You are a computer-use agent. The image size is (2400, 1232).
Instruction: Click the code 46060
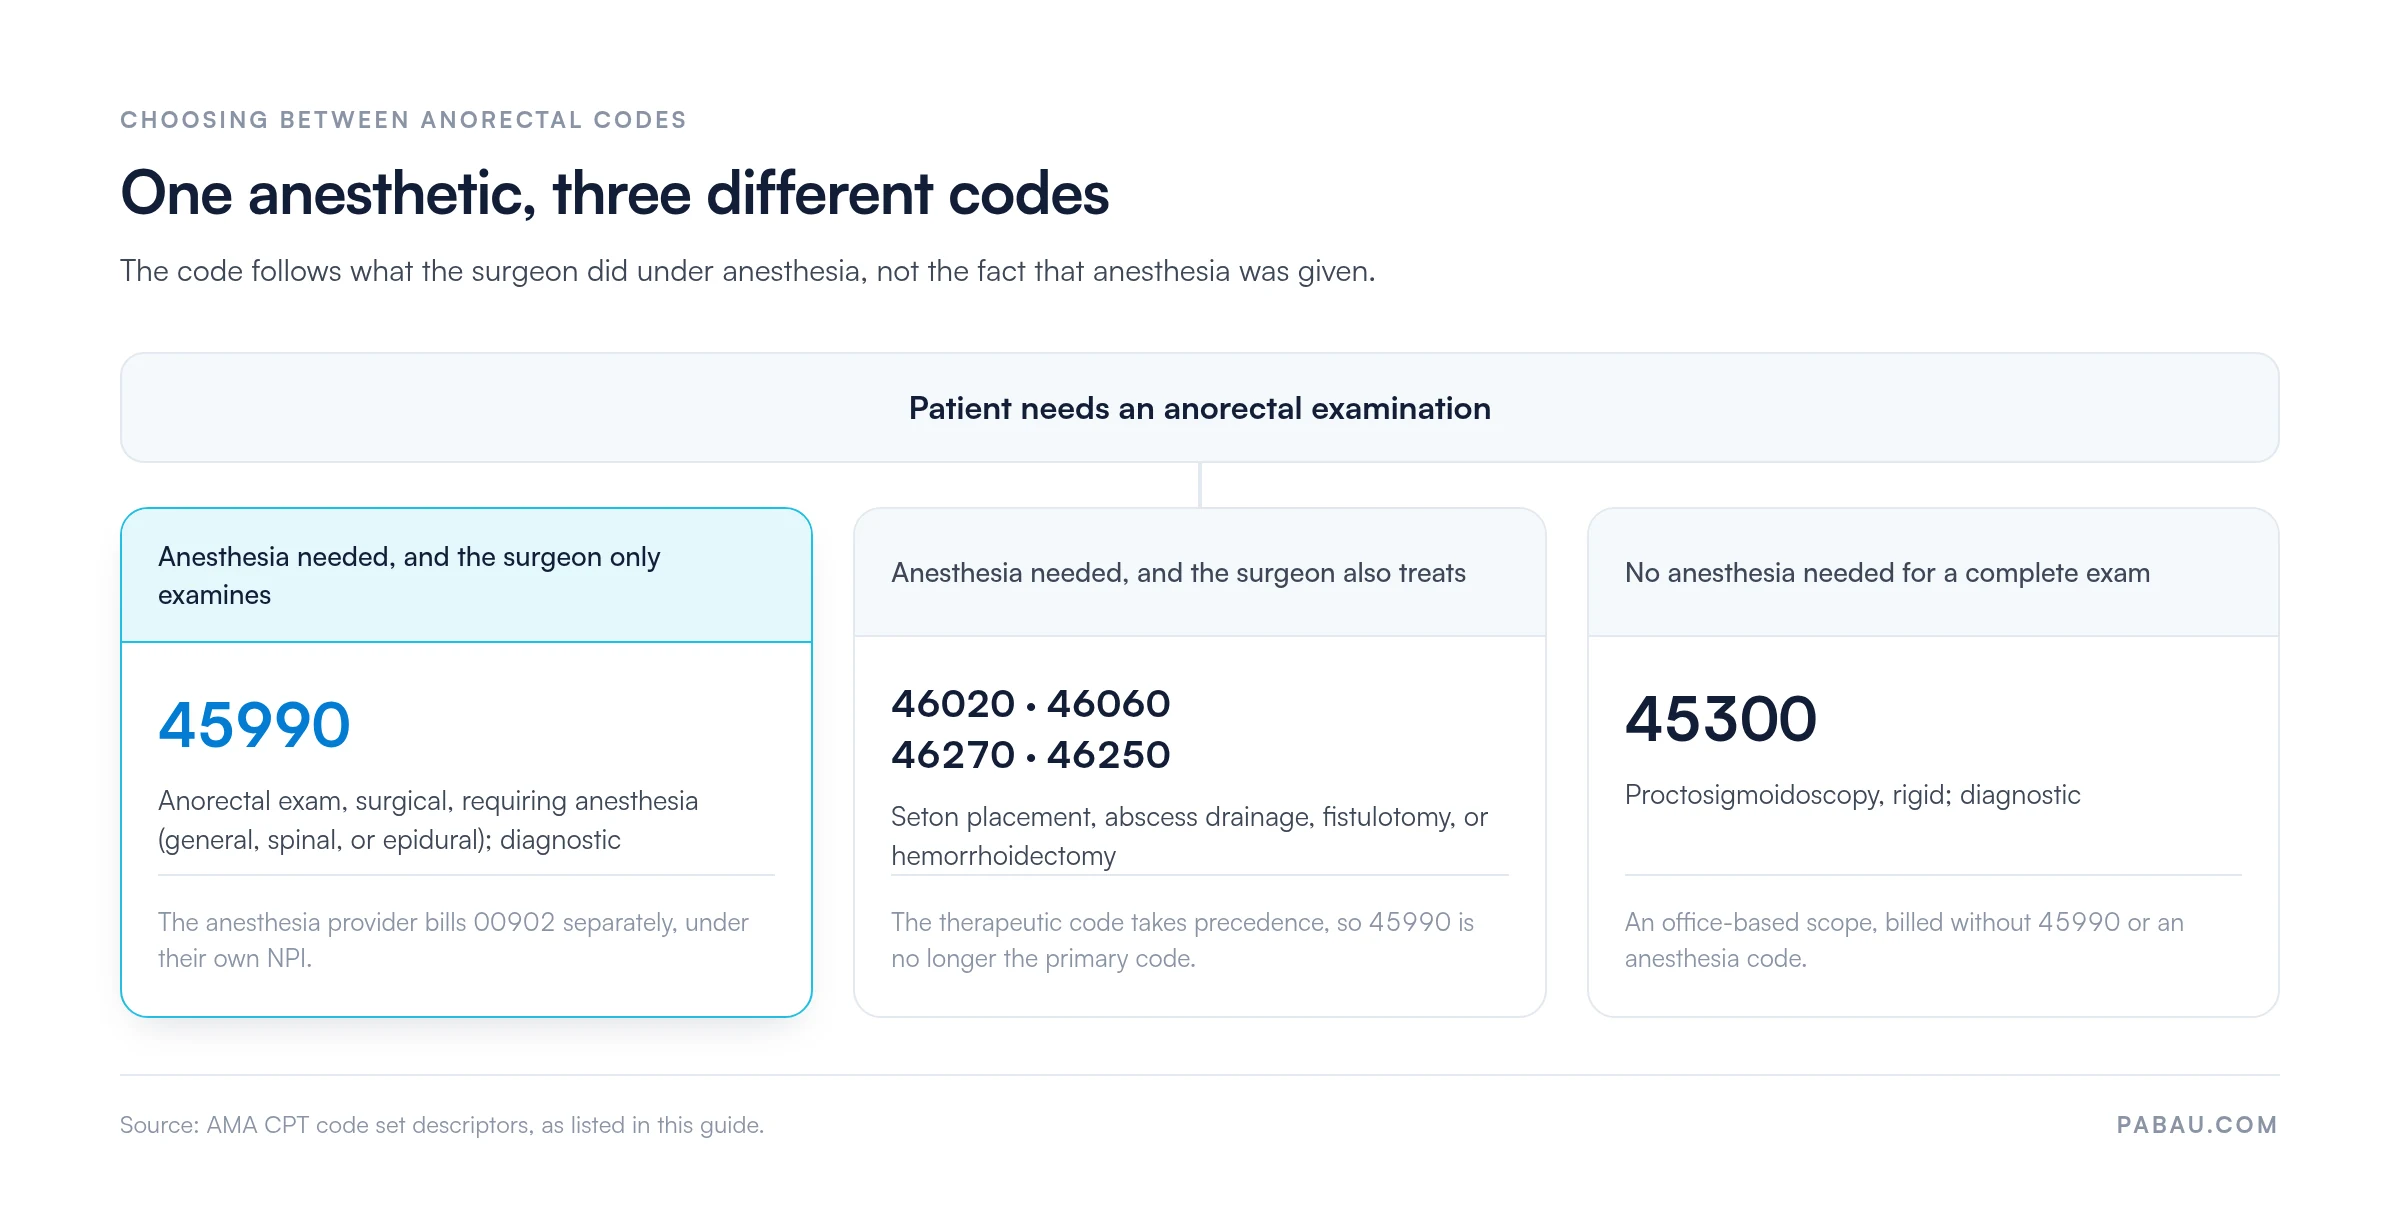(x=1108, y=704)
